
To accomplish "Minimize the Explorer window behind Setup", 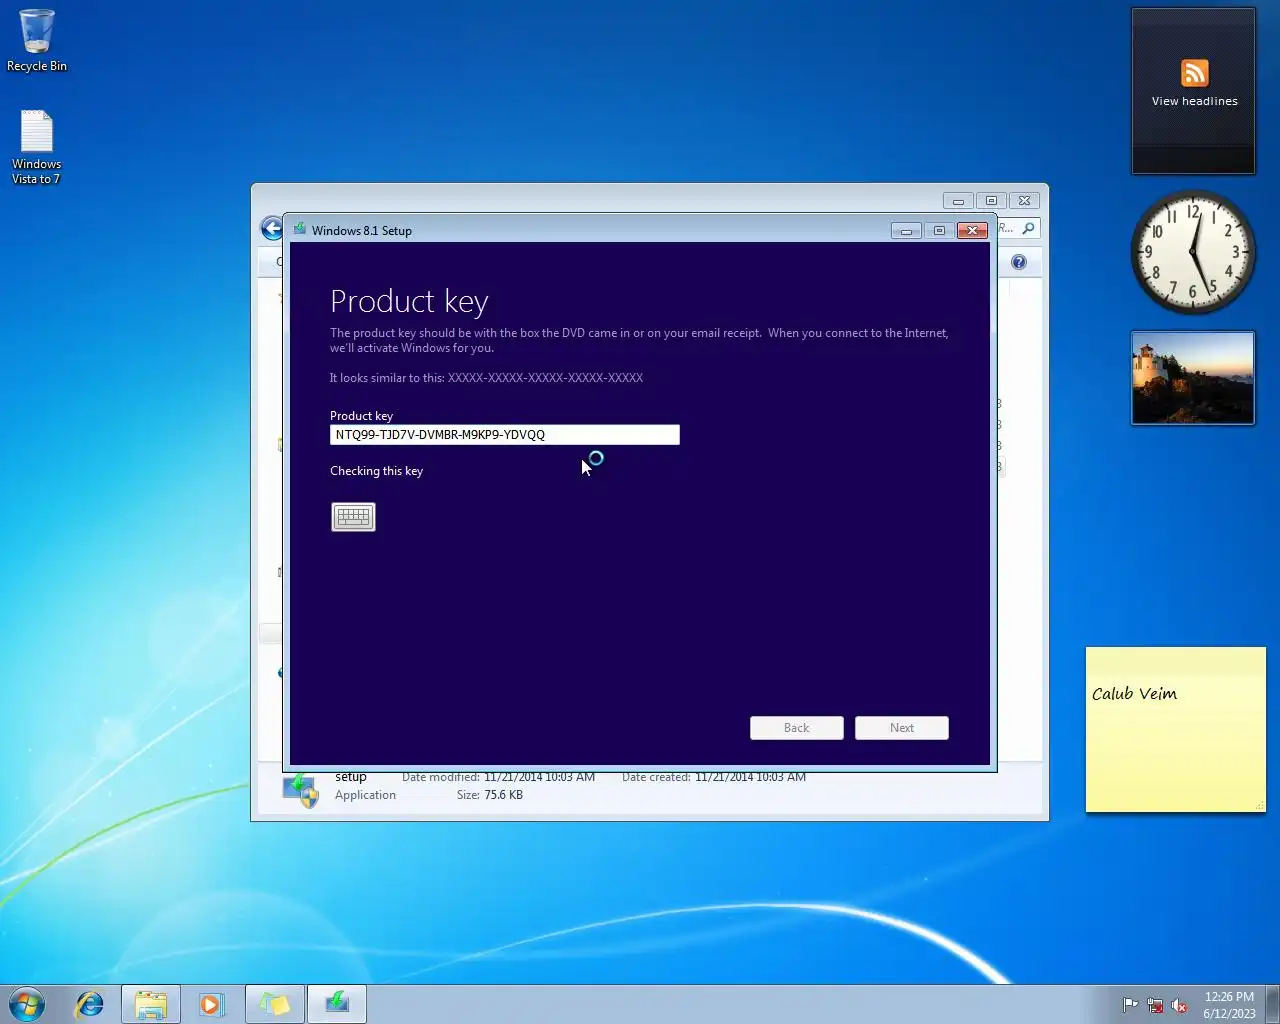I will click(958, 201).
